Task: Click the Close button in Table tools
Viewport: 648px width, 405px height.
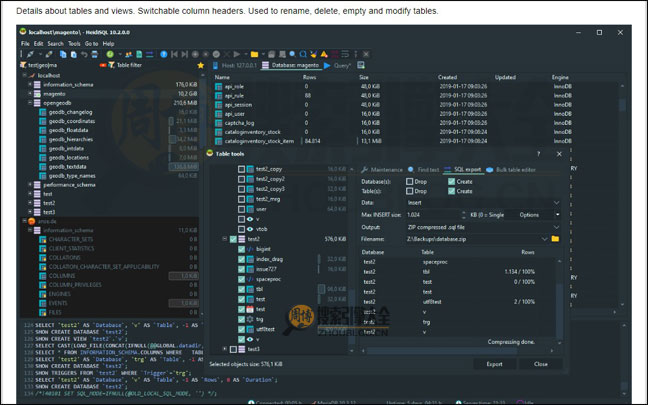Action: click(541, 364)
